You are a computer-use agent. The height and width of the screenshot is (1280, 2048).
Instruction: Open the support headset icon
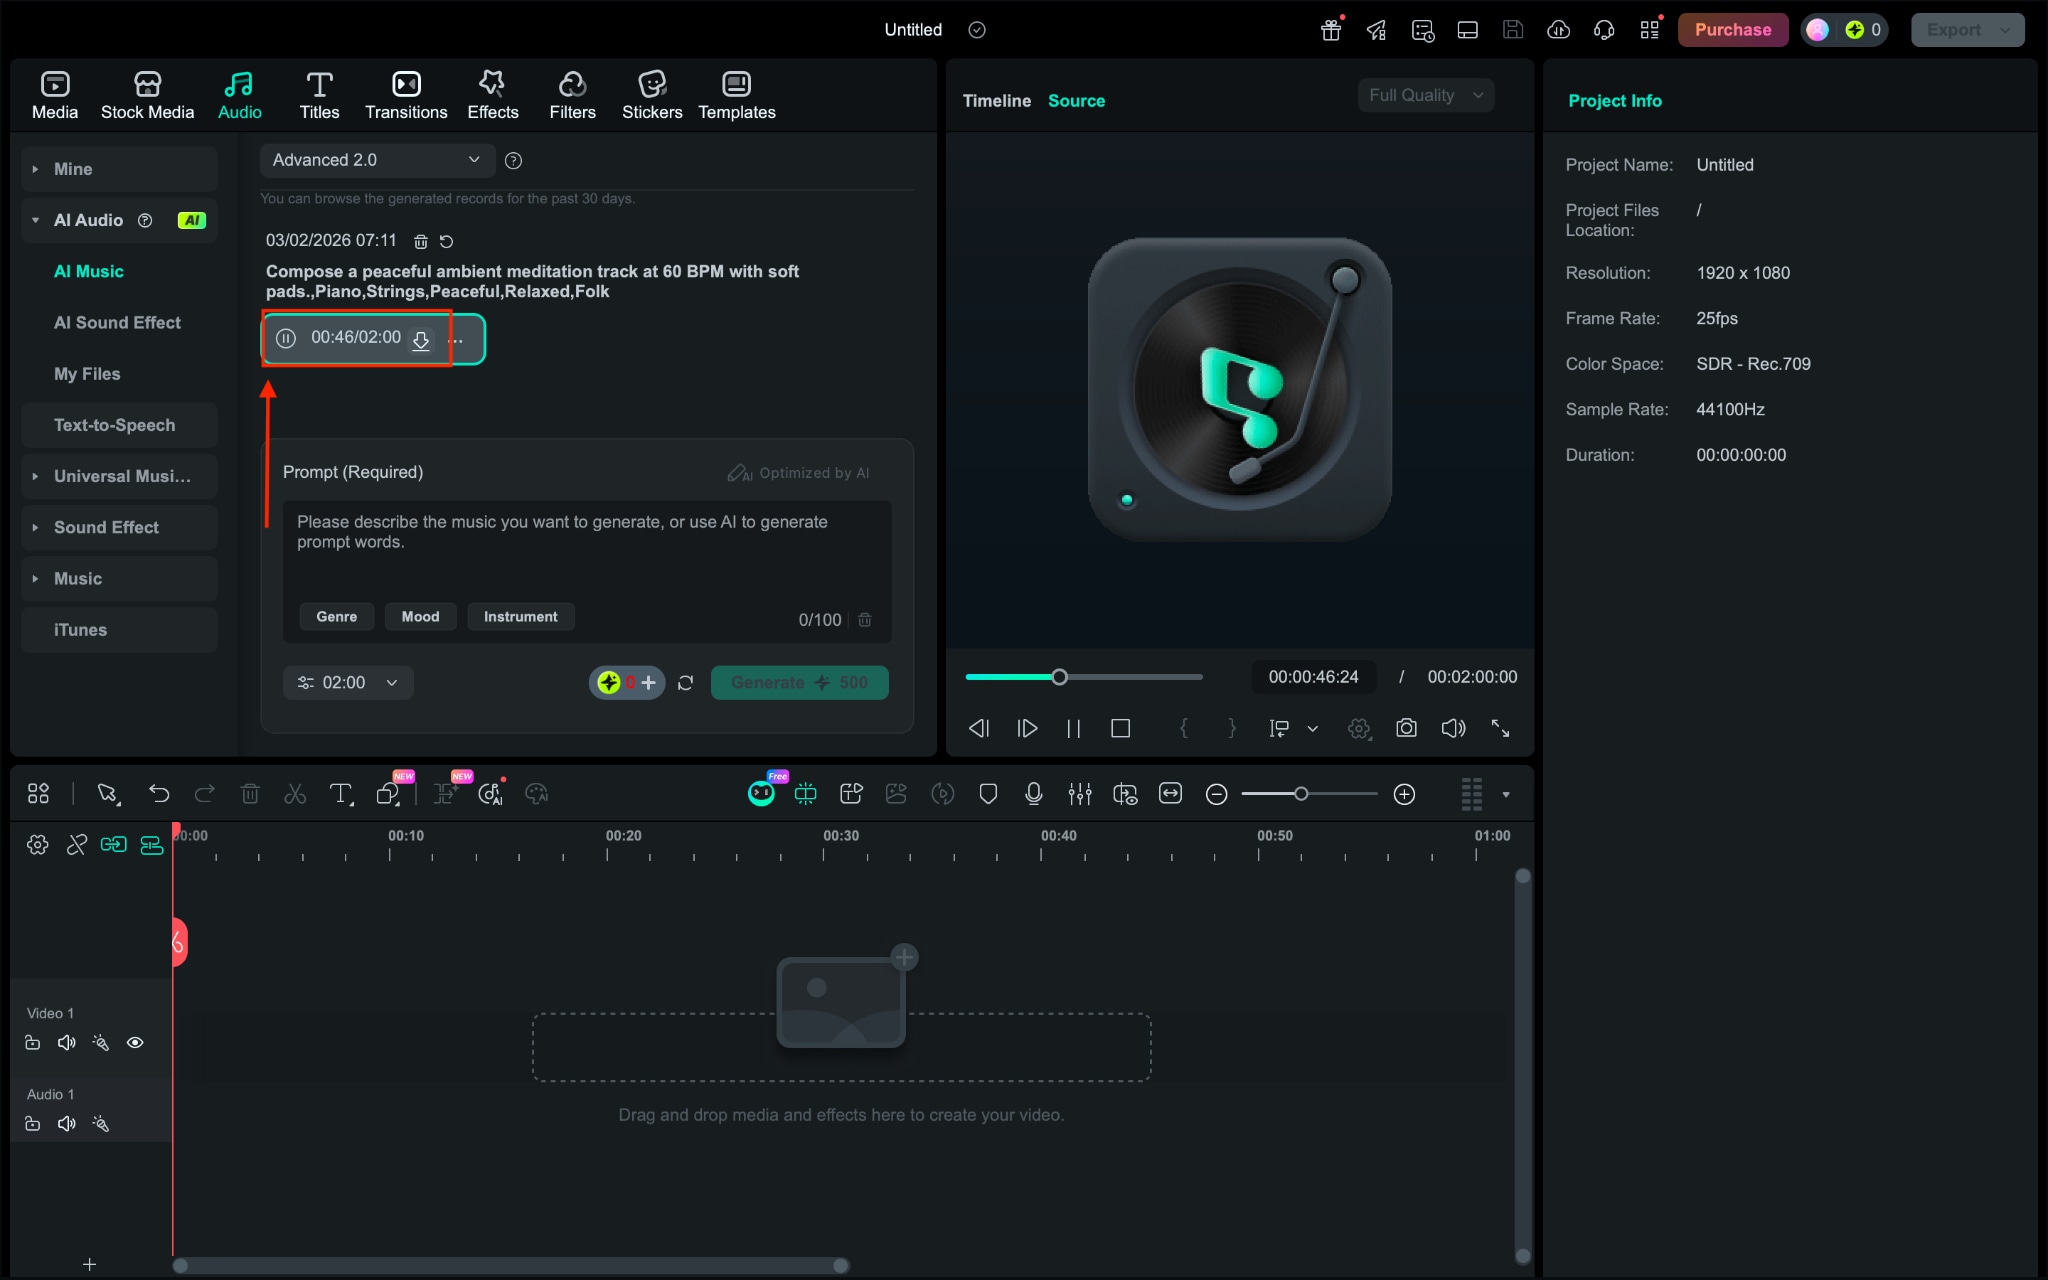tap(1604, 30)
